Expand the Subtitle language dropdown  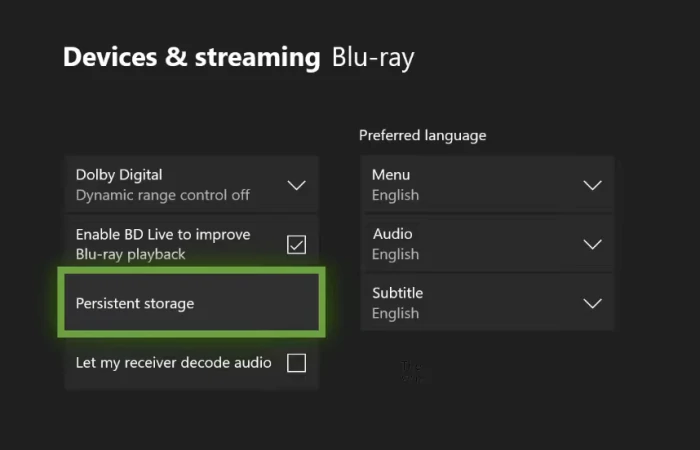486,303
